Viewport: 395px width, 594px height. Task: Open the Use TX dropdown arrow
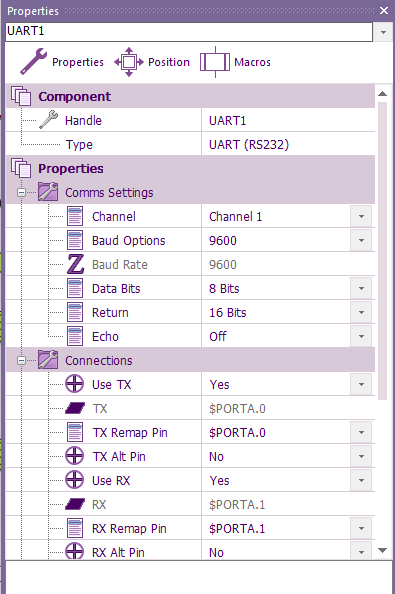click(361, 384)
